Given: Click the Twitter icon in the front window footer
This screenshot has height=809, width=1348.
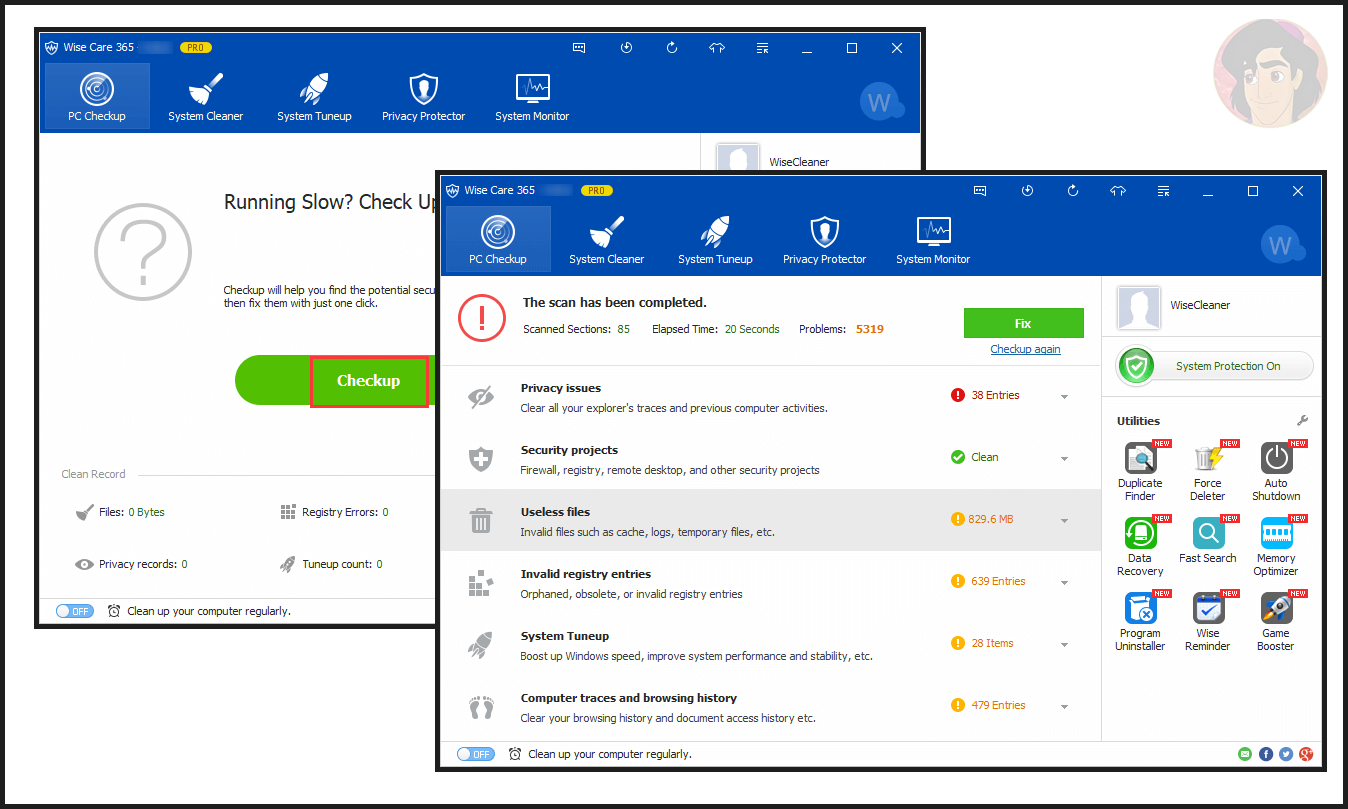Looking at the screenshot, I should click(1286, 754).
